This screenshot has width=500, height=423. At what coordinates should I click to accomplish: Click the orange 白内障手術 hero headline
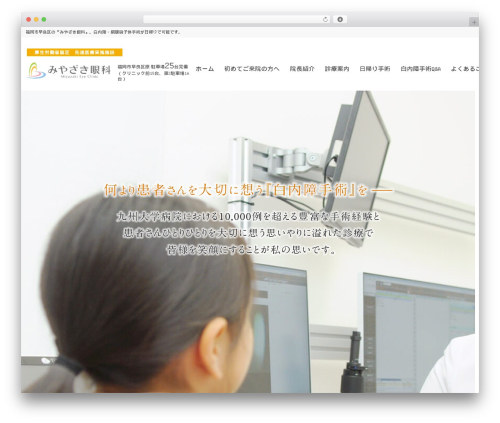pos(248,190)
